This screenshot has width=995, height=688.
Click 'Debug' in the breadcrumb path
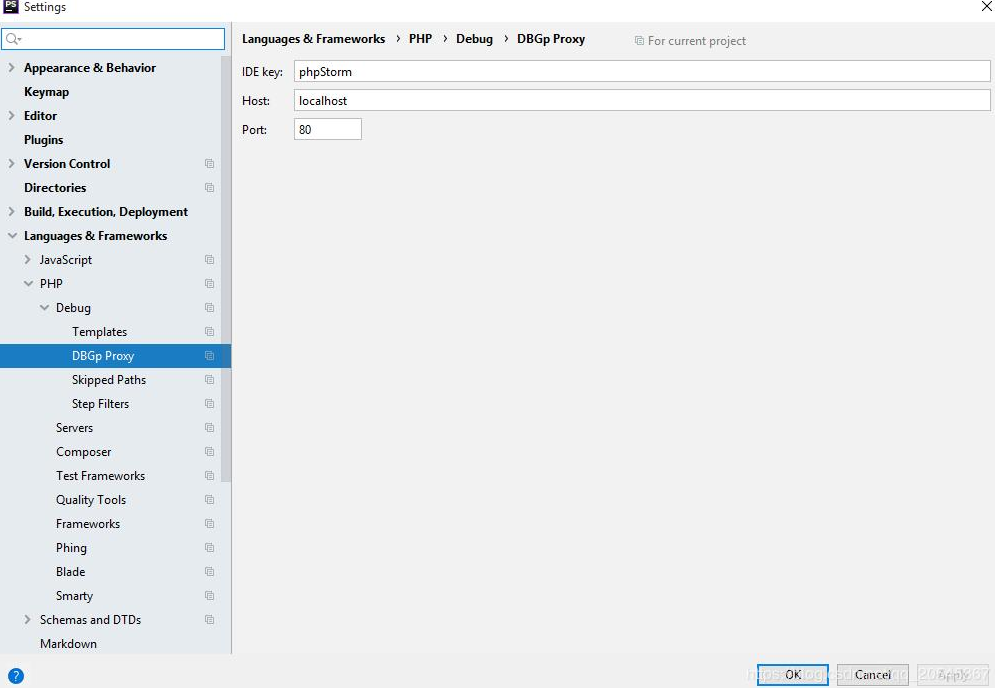tap(474, 39)
